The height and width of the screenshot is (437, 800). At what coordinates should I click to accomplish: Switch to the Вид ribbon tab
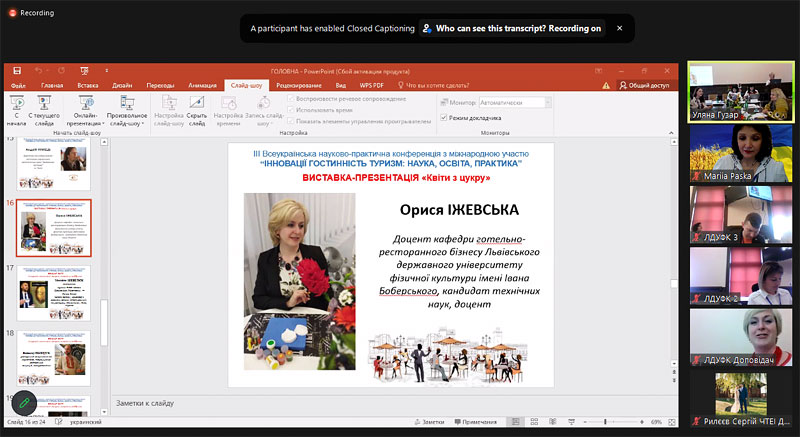coord(341,85)
